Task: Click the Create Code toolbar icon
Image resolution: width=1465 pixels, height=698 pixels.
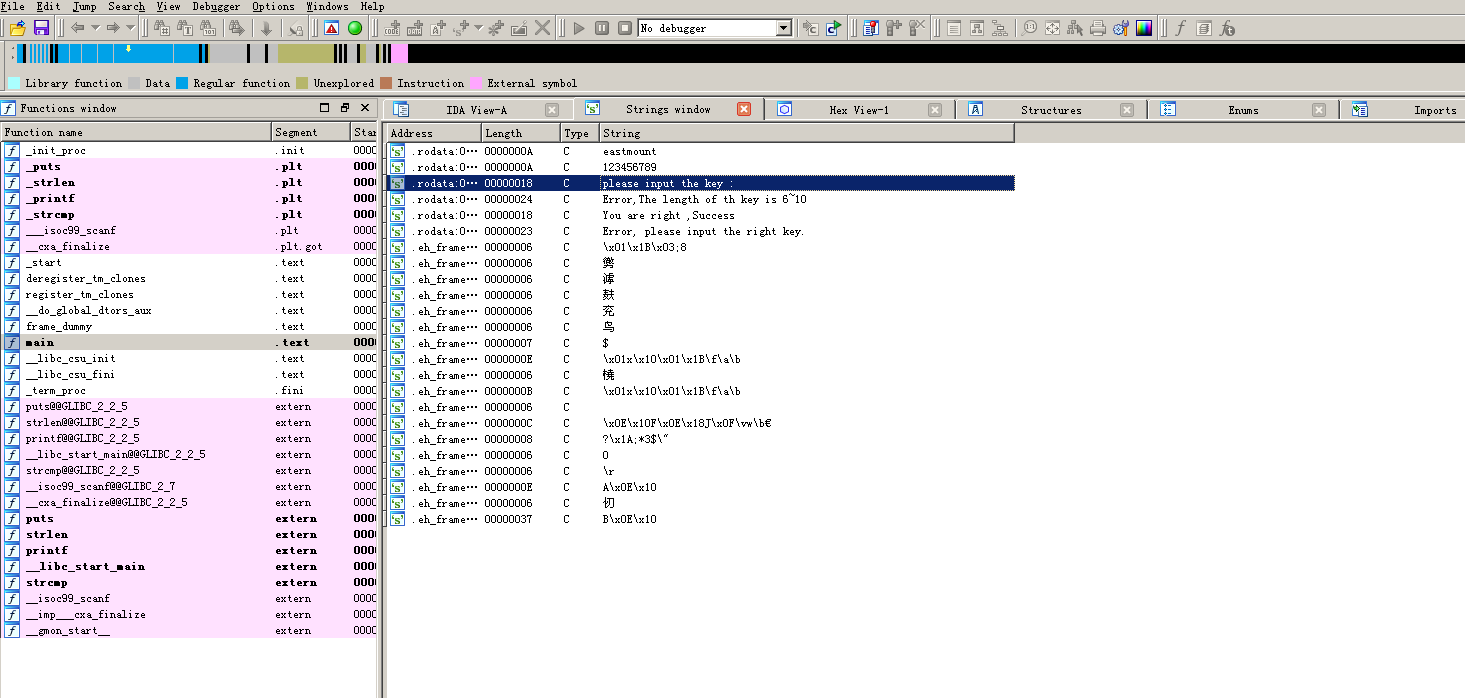Action: (392, 28)
